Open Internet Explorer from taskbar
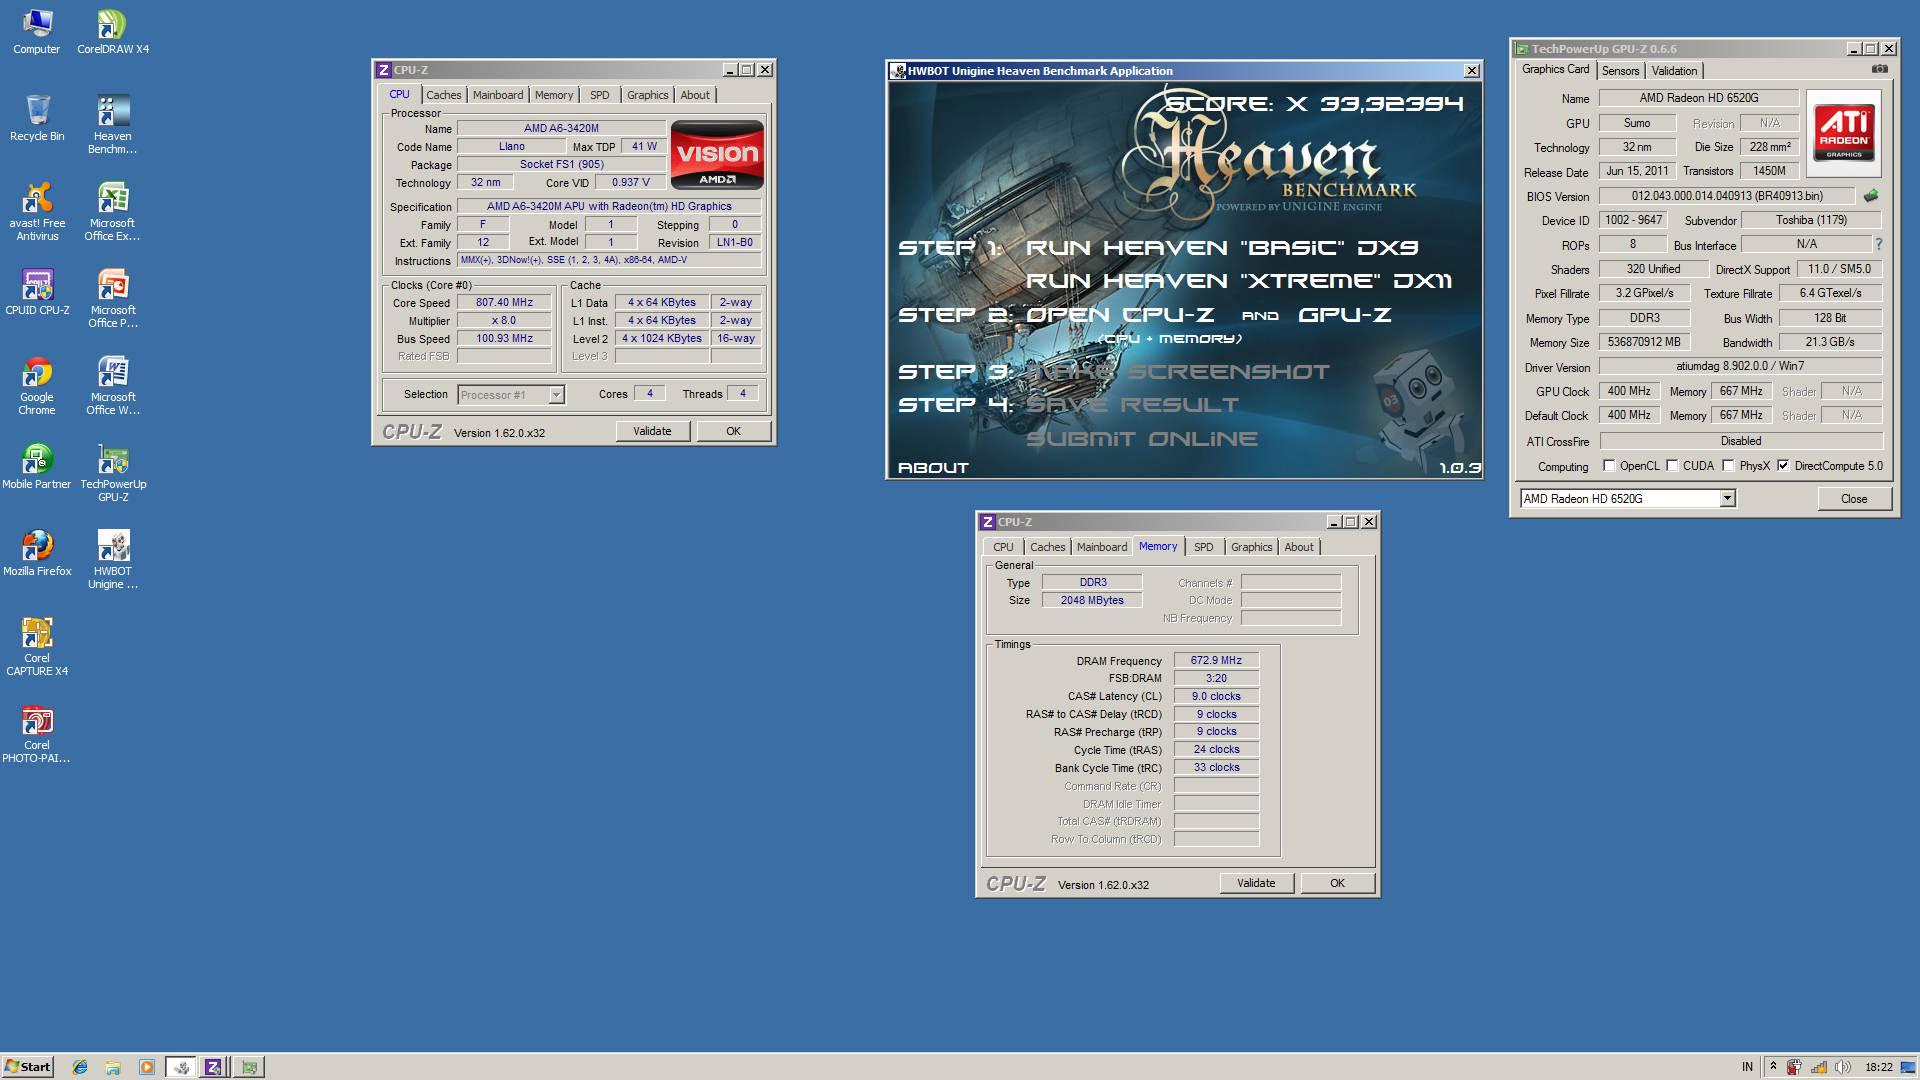 pos(80,1067)
